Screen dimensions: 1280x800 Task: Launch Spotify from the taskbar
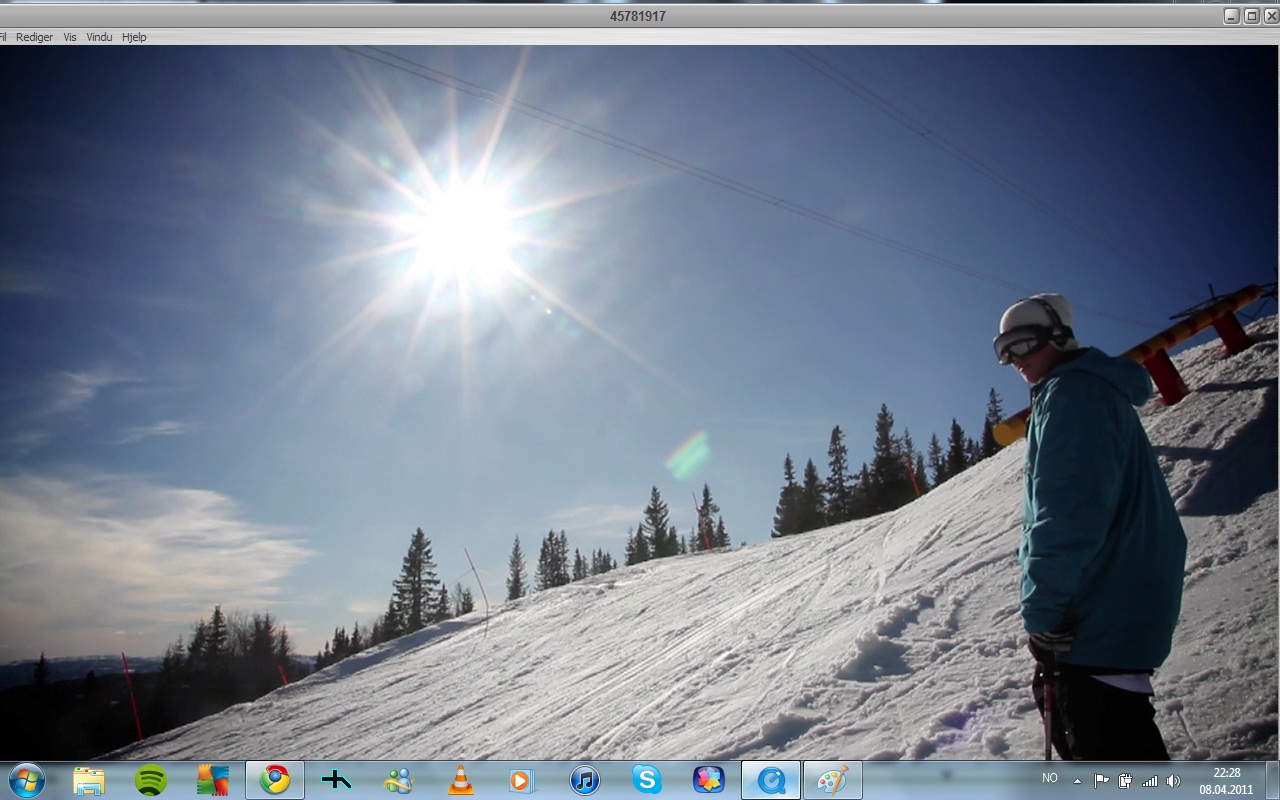(x=151, y=779)
